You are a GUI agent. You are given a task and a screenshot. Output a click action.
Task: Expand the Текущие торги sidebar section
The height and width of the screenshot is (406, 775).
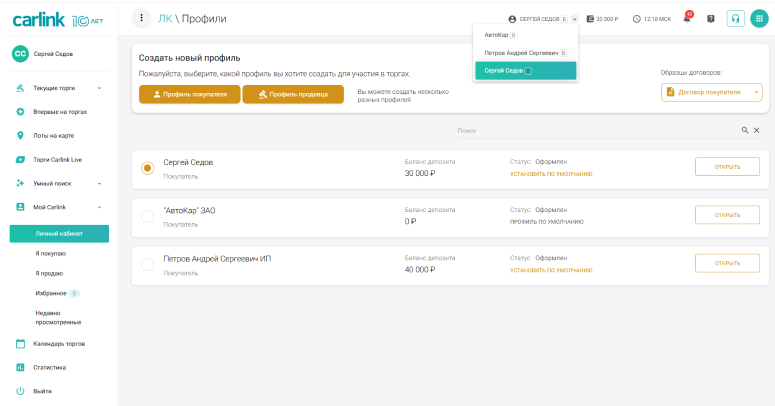click(x=99, y=88)
